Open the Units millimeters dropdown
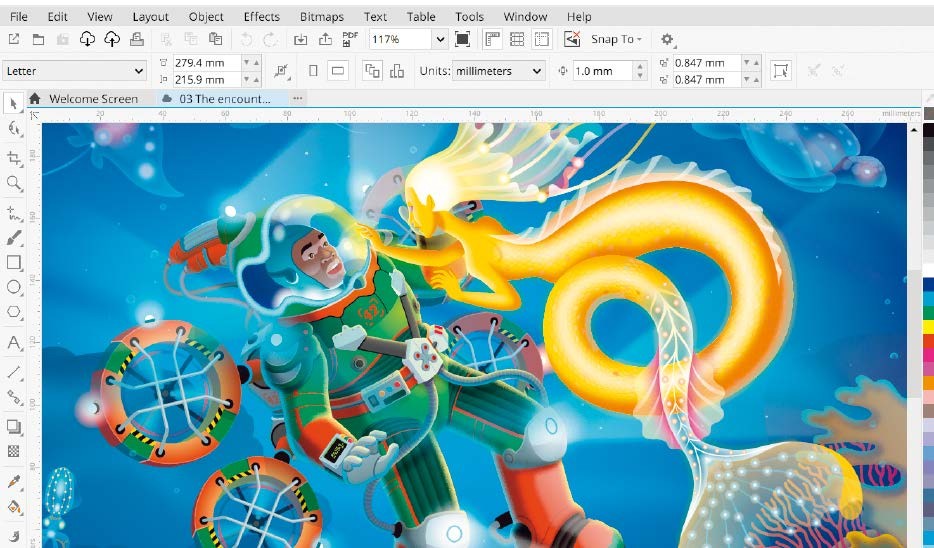 499,71
